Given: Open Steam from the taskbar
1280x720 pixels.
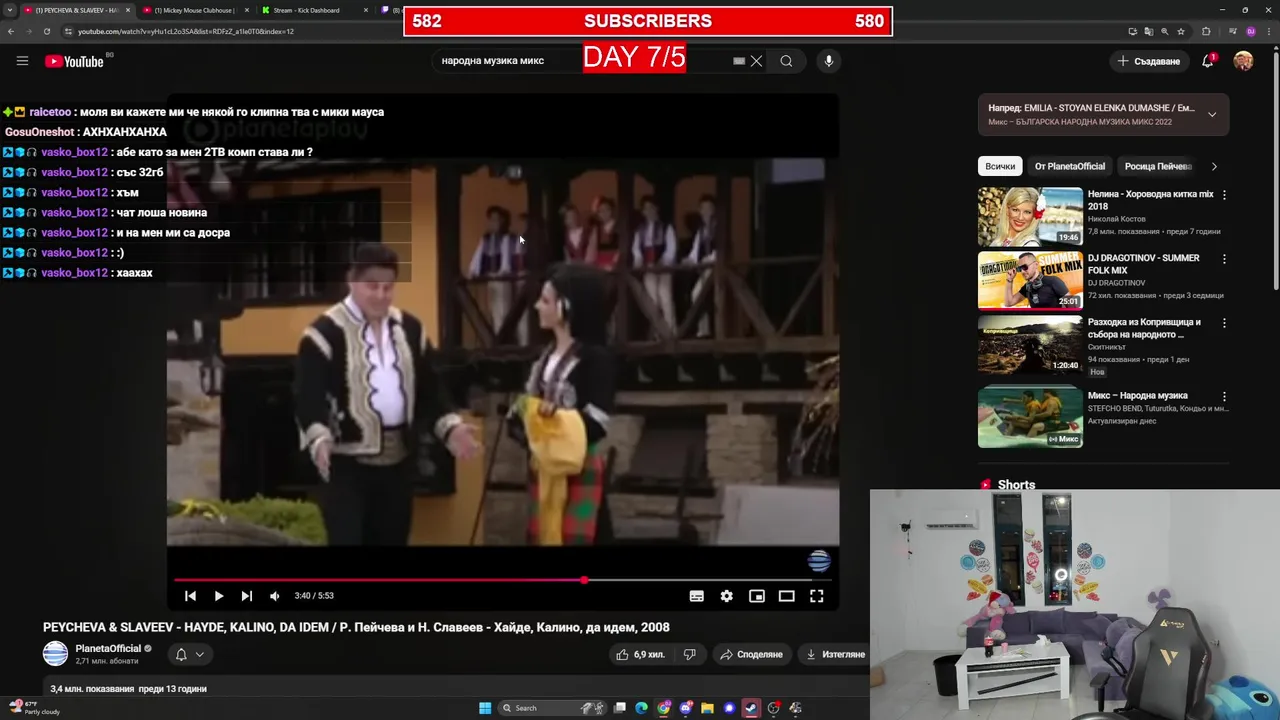Looking at the screenshot, I should [x=751, y=708].
